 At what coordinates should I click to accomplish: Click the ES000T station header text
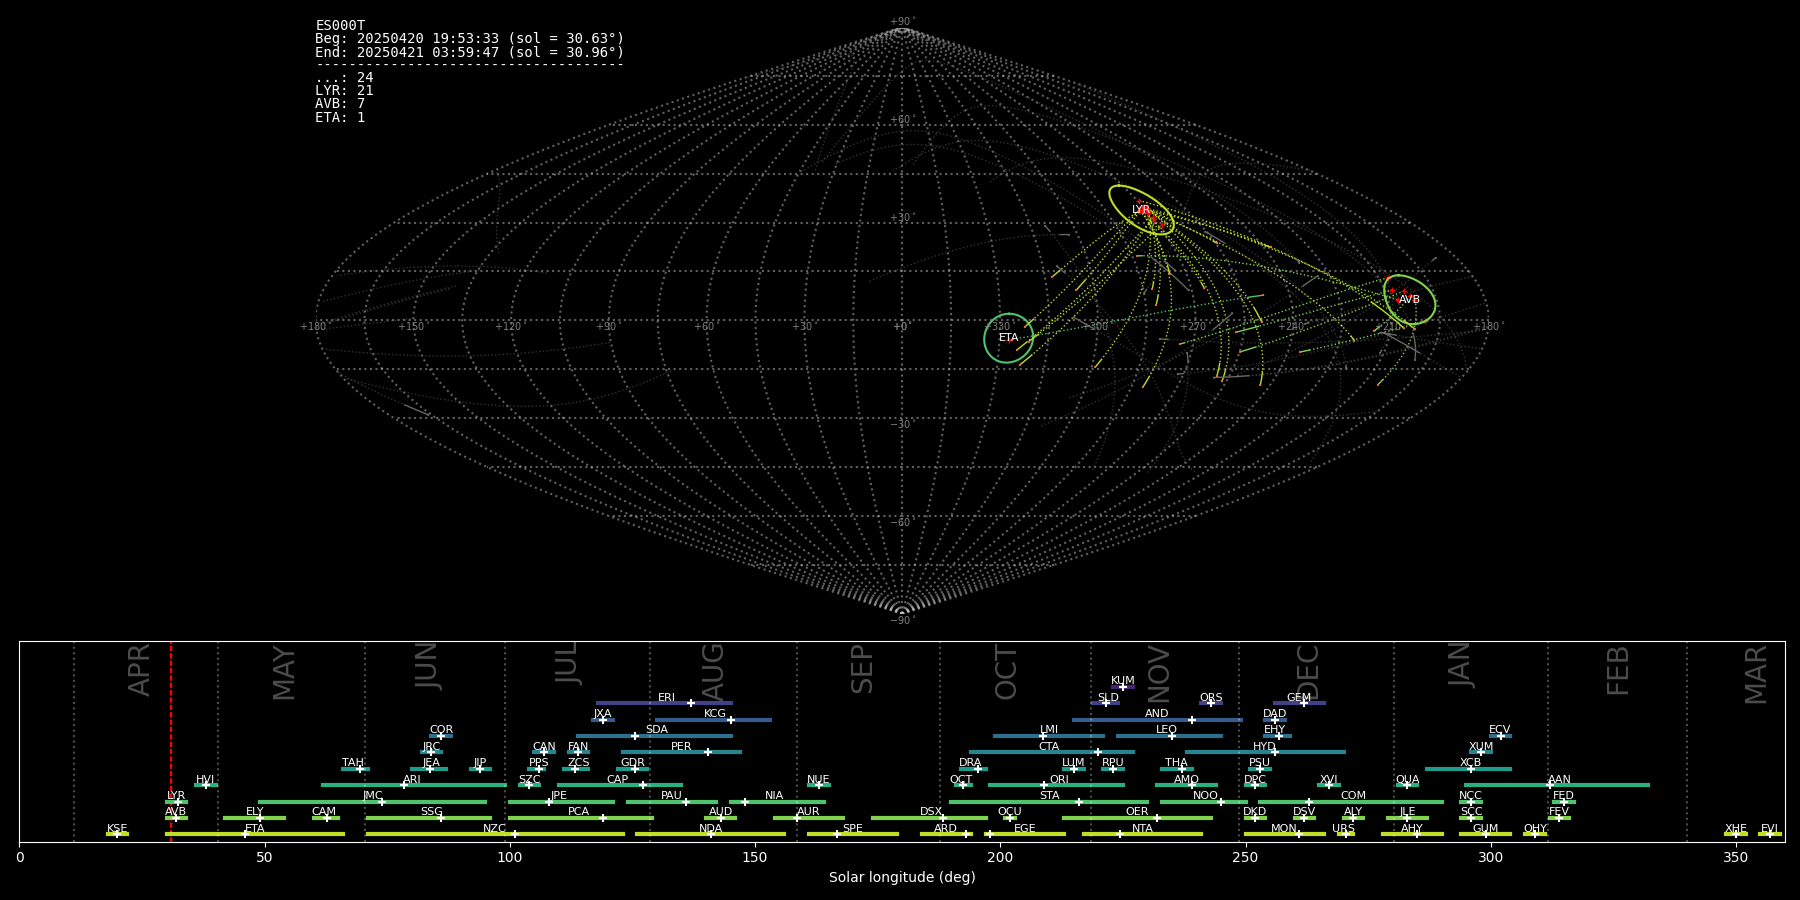[340, 26]
